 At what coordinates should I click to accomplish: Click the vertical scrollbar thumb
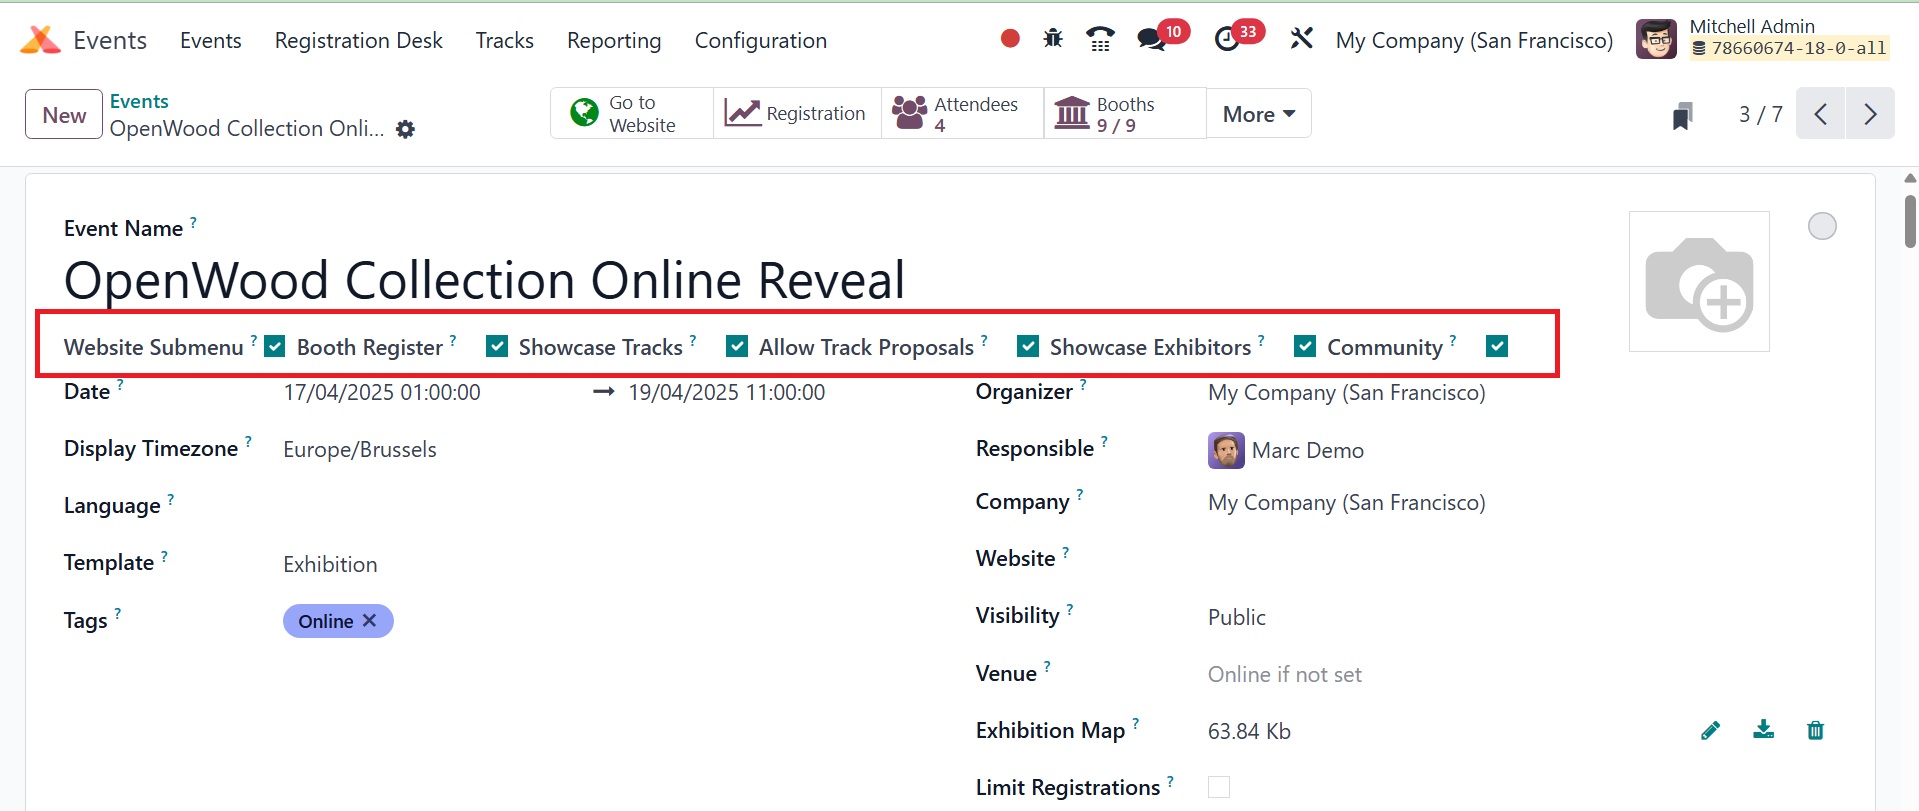1910,221
